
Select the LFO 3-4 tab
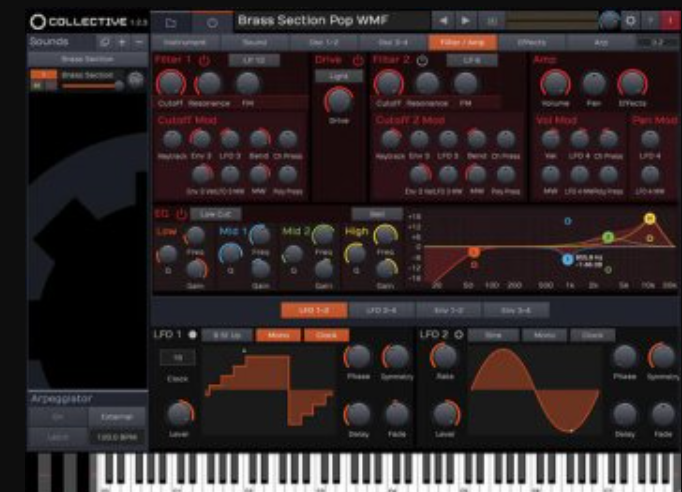pos(381,310)
